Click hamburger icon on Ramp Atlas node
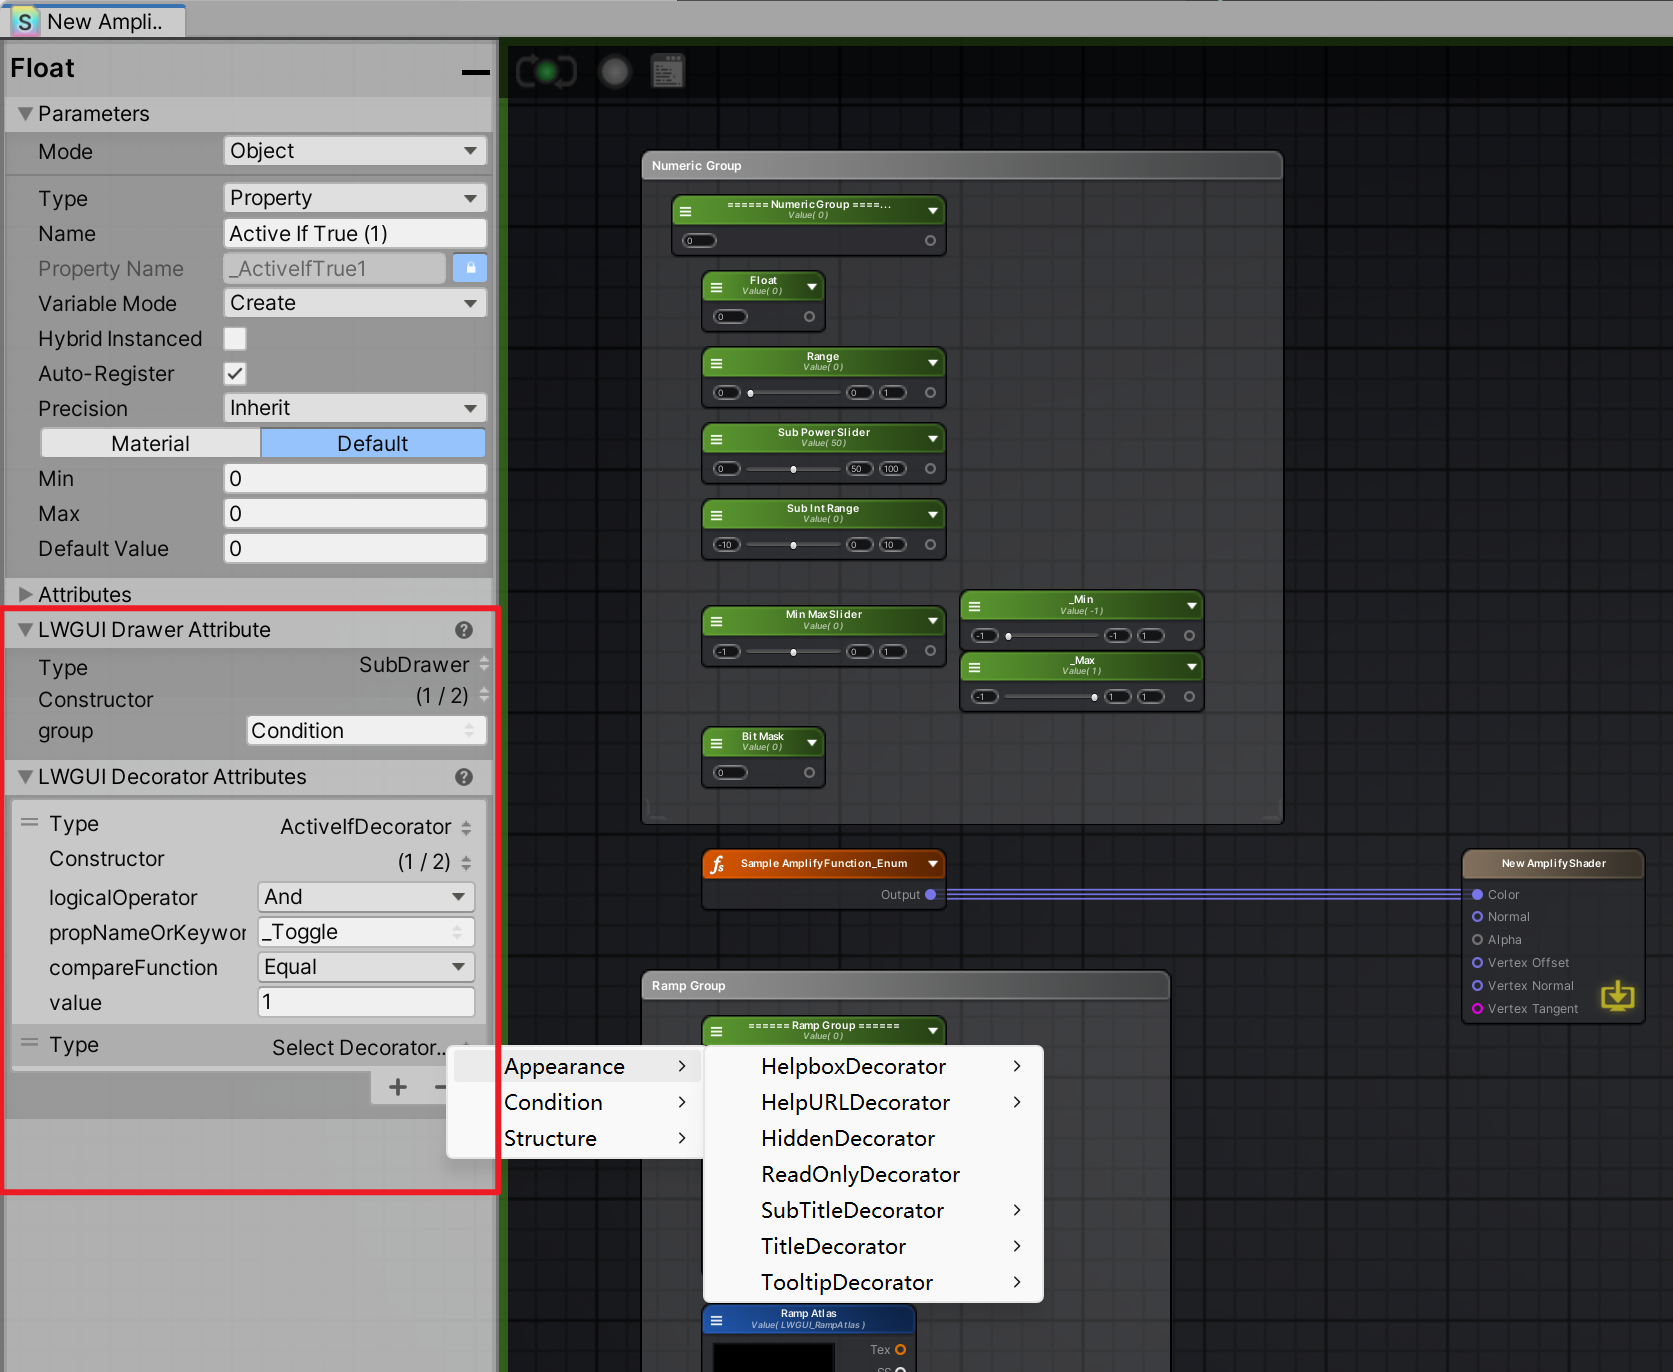The image size is (1673, 1372). (x=716, y=1320)
